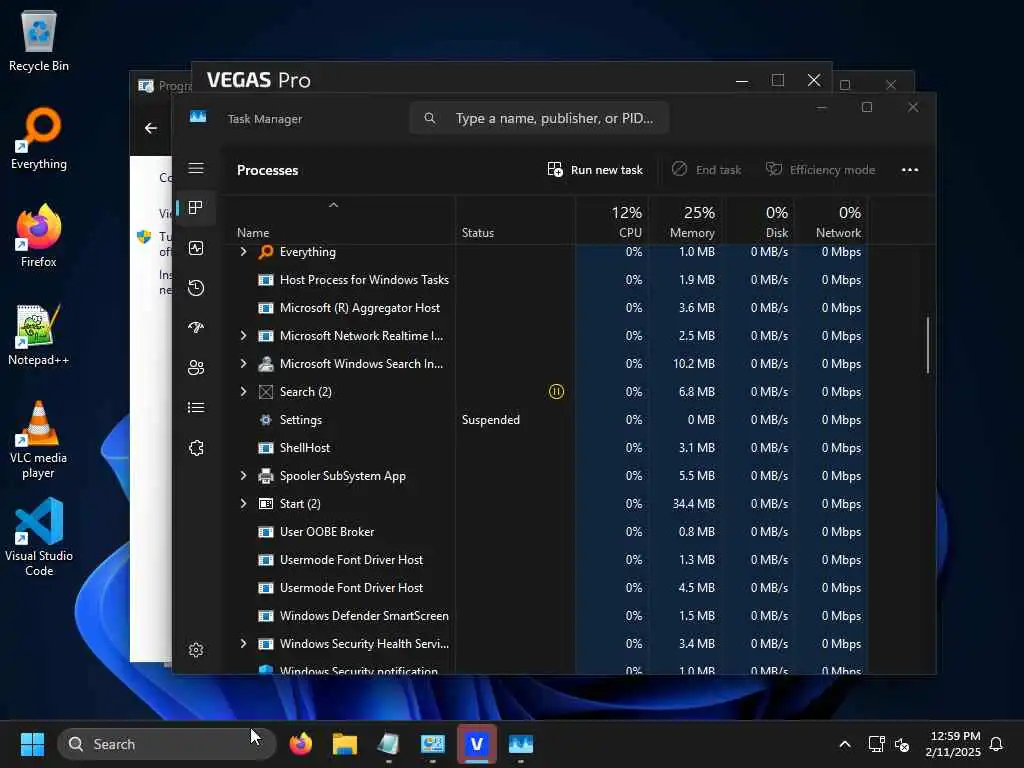The height and width of the screenshot is (768, 1024).
Task: Click the taskbar Search box
Action: coord(167,744)
